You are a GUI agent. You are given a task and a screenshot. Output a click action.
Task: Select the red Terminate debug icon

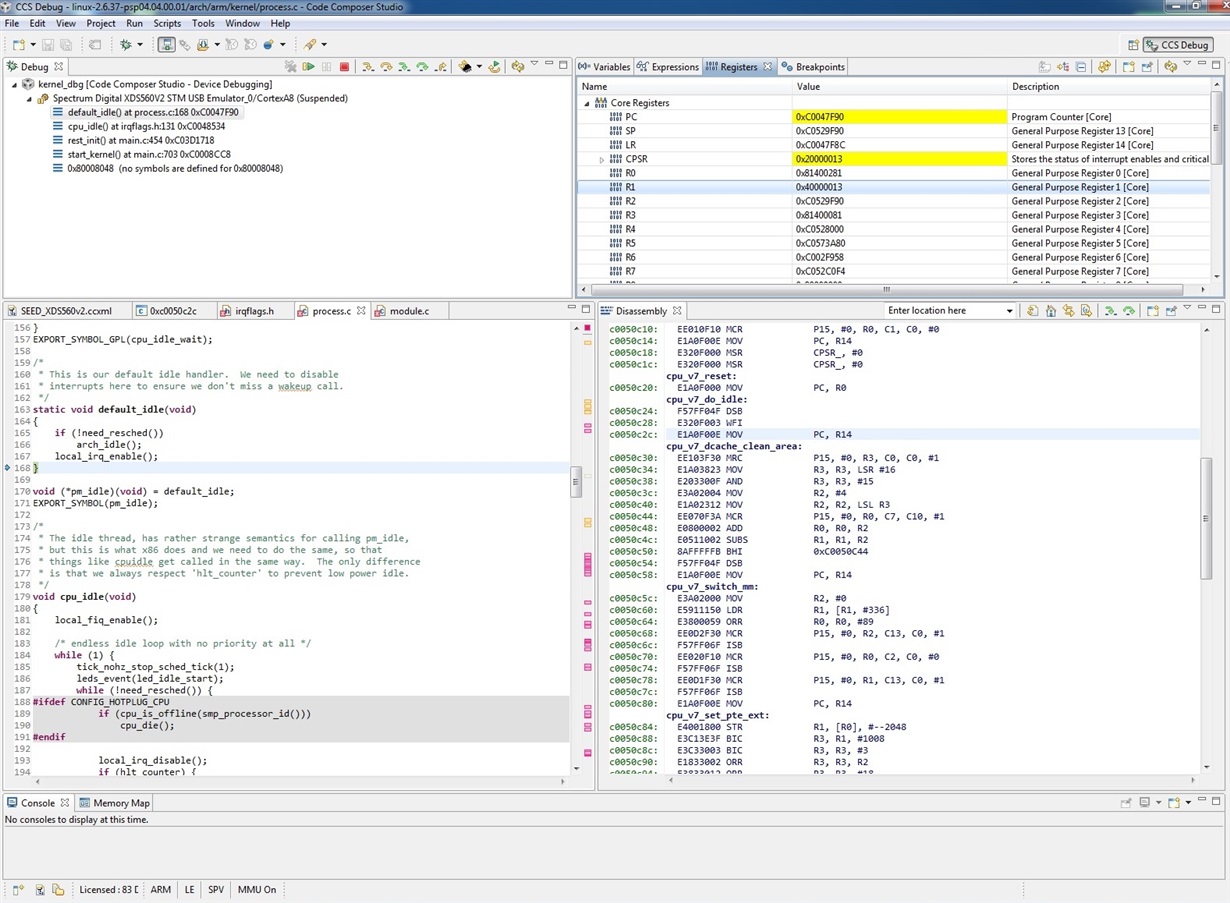343,65
